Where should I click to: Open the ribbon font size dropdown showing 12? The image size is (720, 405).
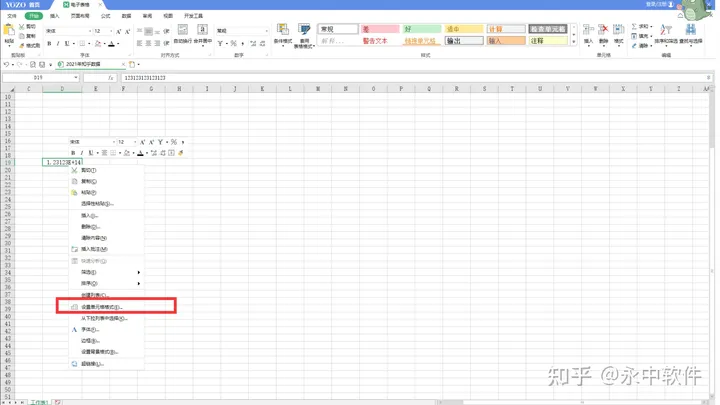(x=111, y=31)
